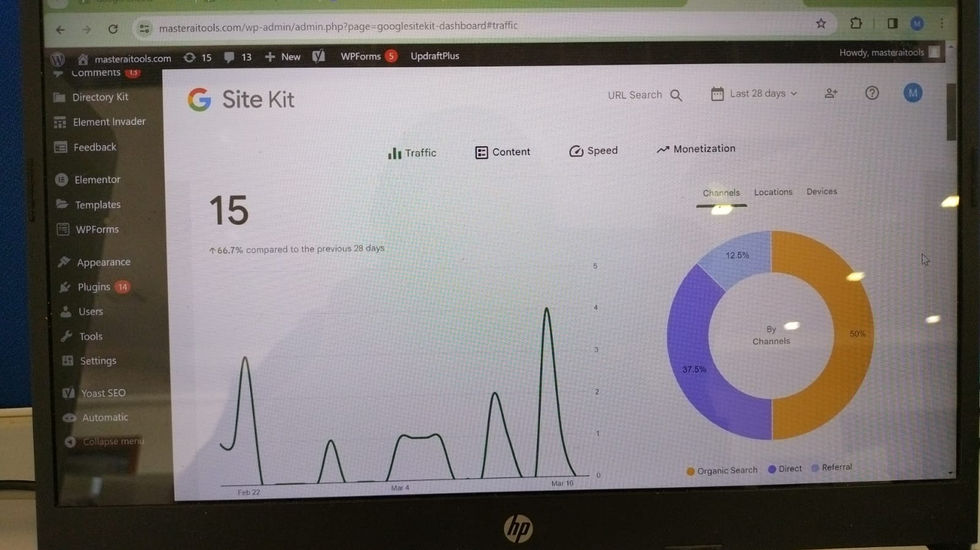This screenshot has height=550, width=980.
Task: Open the browser extensions puzzle icon
Action: [x=856, y=23]
